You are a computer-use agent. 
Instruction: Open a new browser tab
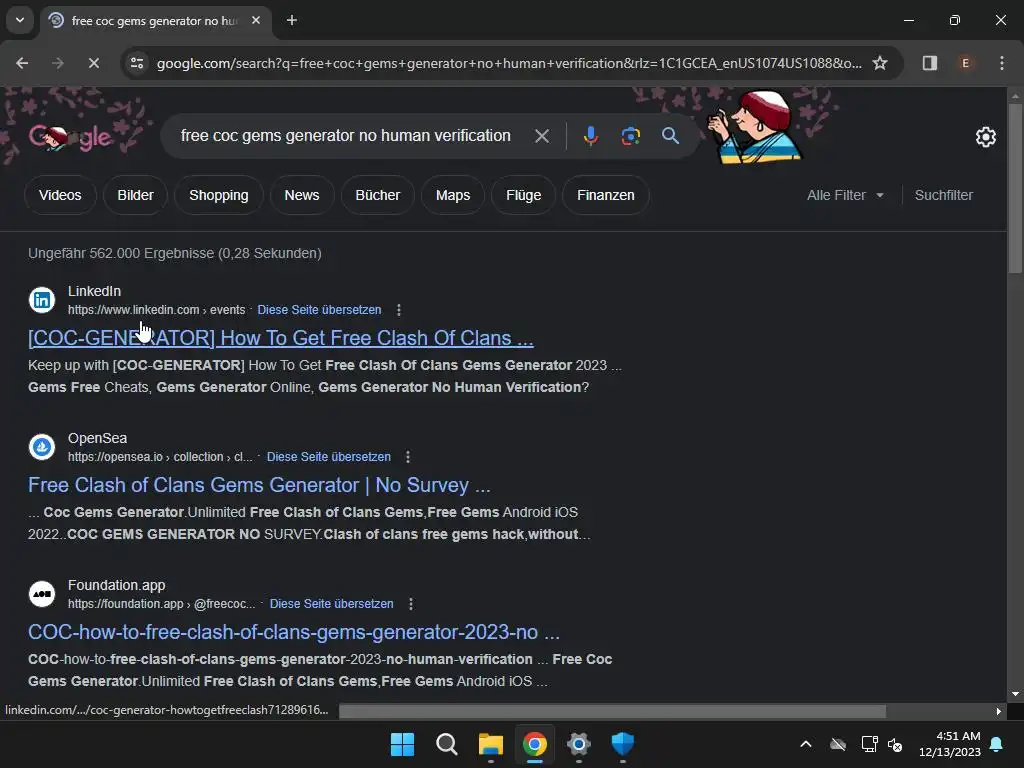(292, 20)
